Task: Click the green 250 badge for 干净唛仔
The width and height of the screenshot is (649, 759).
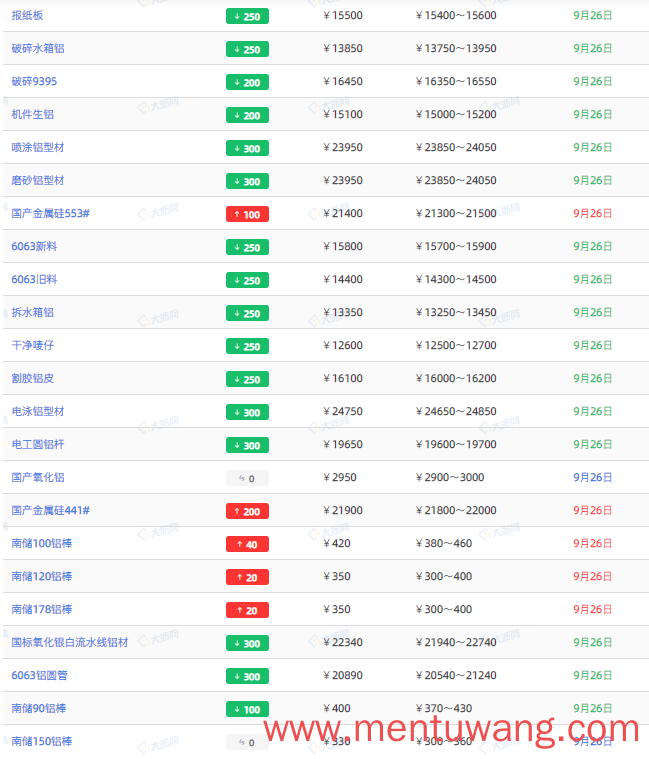Action: [247, 346]
